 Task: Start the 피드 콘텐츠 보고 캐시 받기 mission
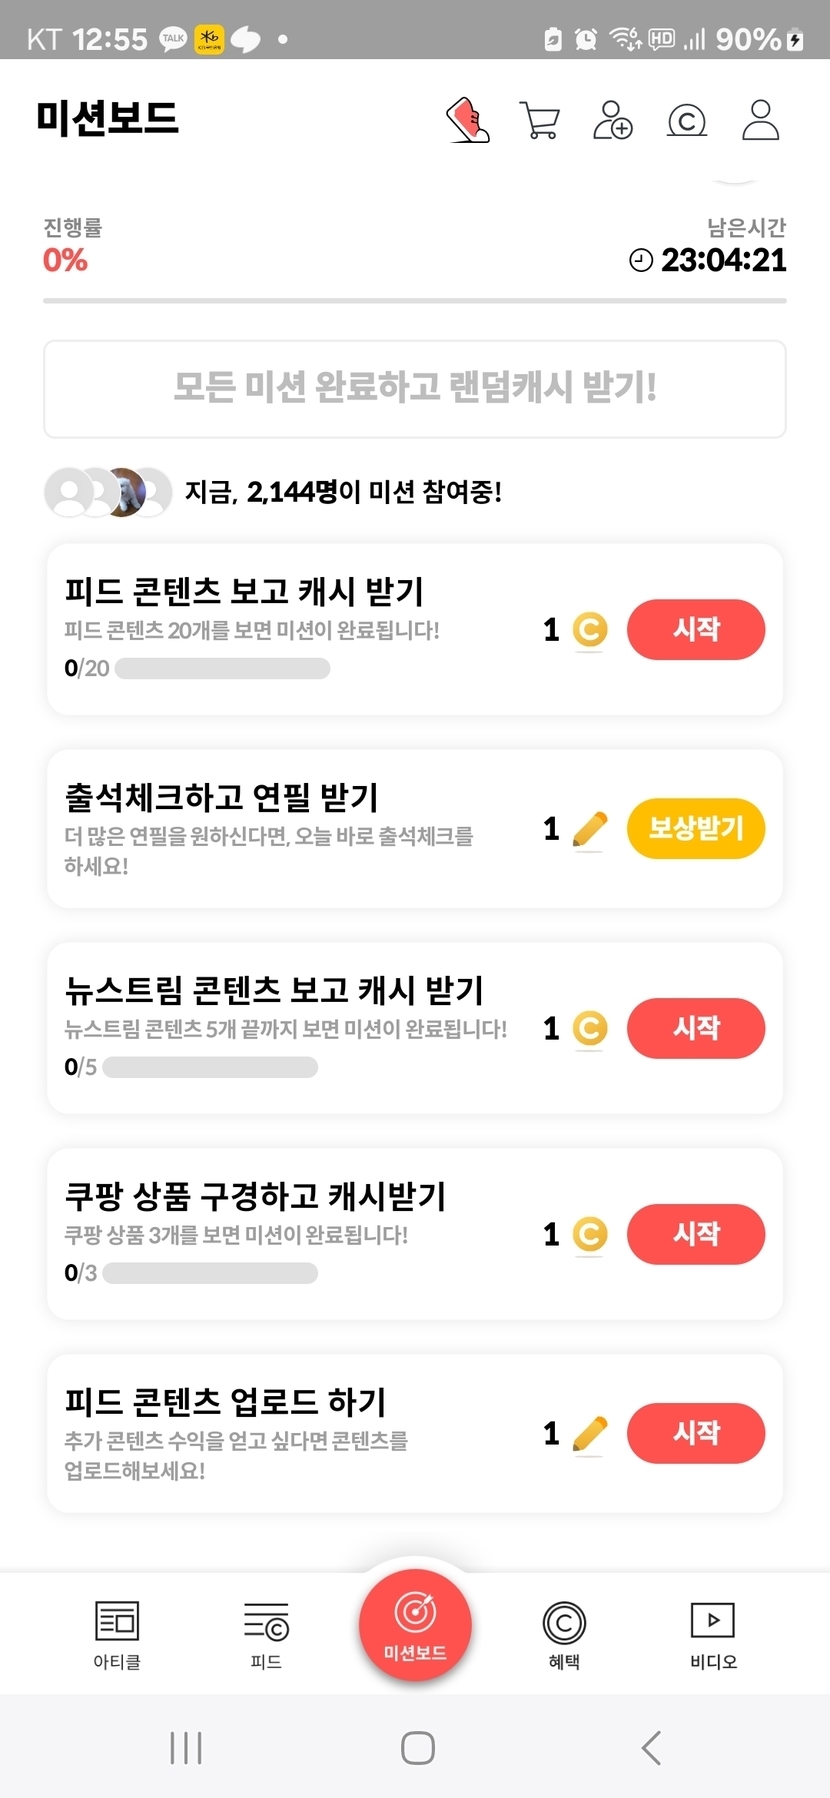(696, 630)
